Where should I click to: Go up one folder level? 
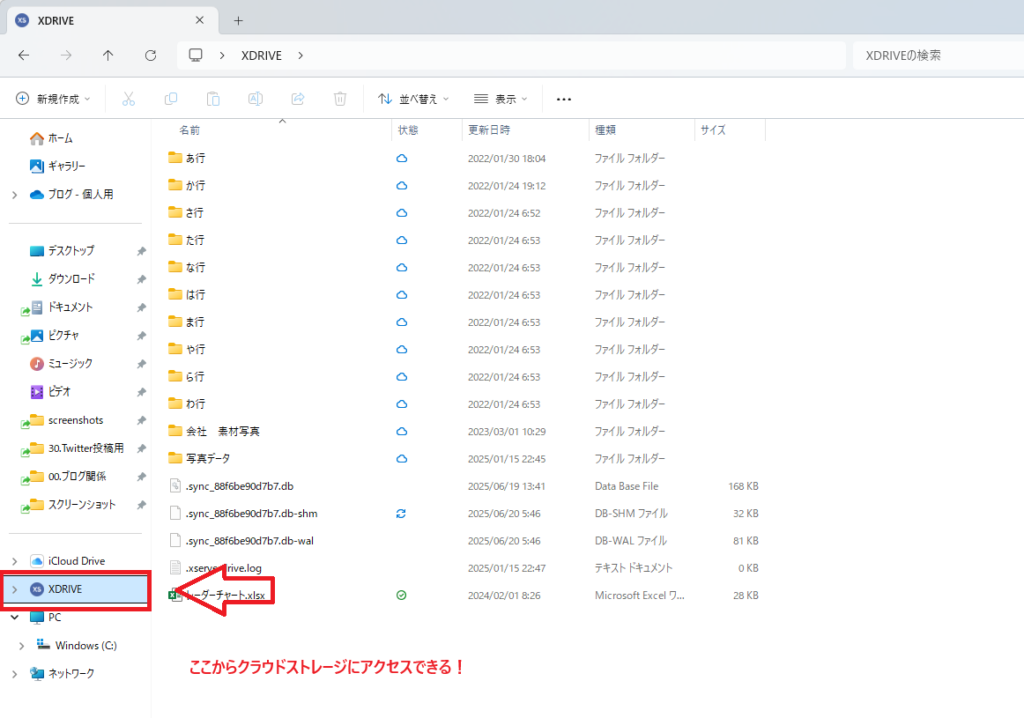[108, 56]
